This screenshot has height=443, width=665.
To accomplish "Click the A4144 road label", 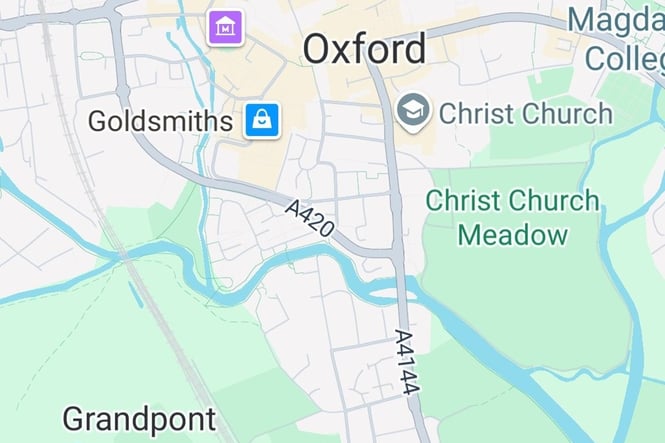I will (x=407, y=362).
